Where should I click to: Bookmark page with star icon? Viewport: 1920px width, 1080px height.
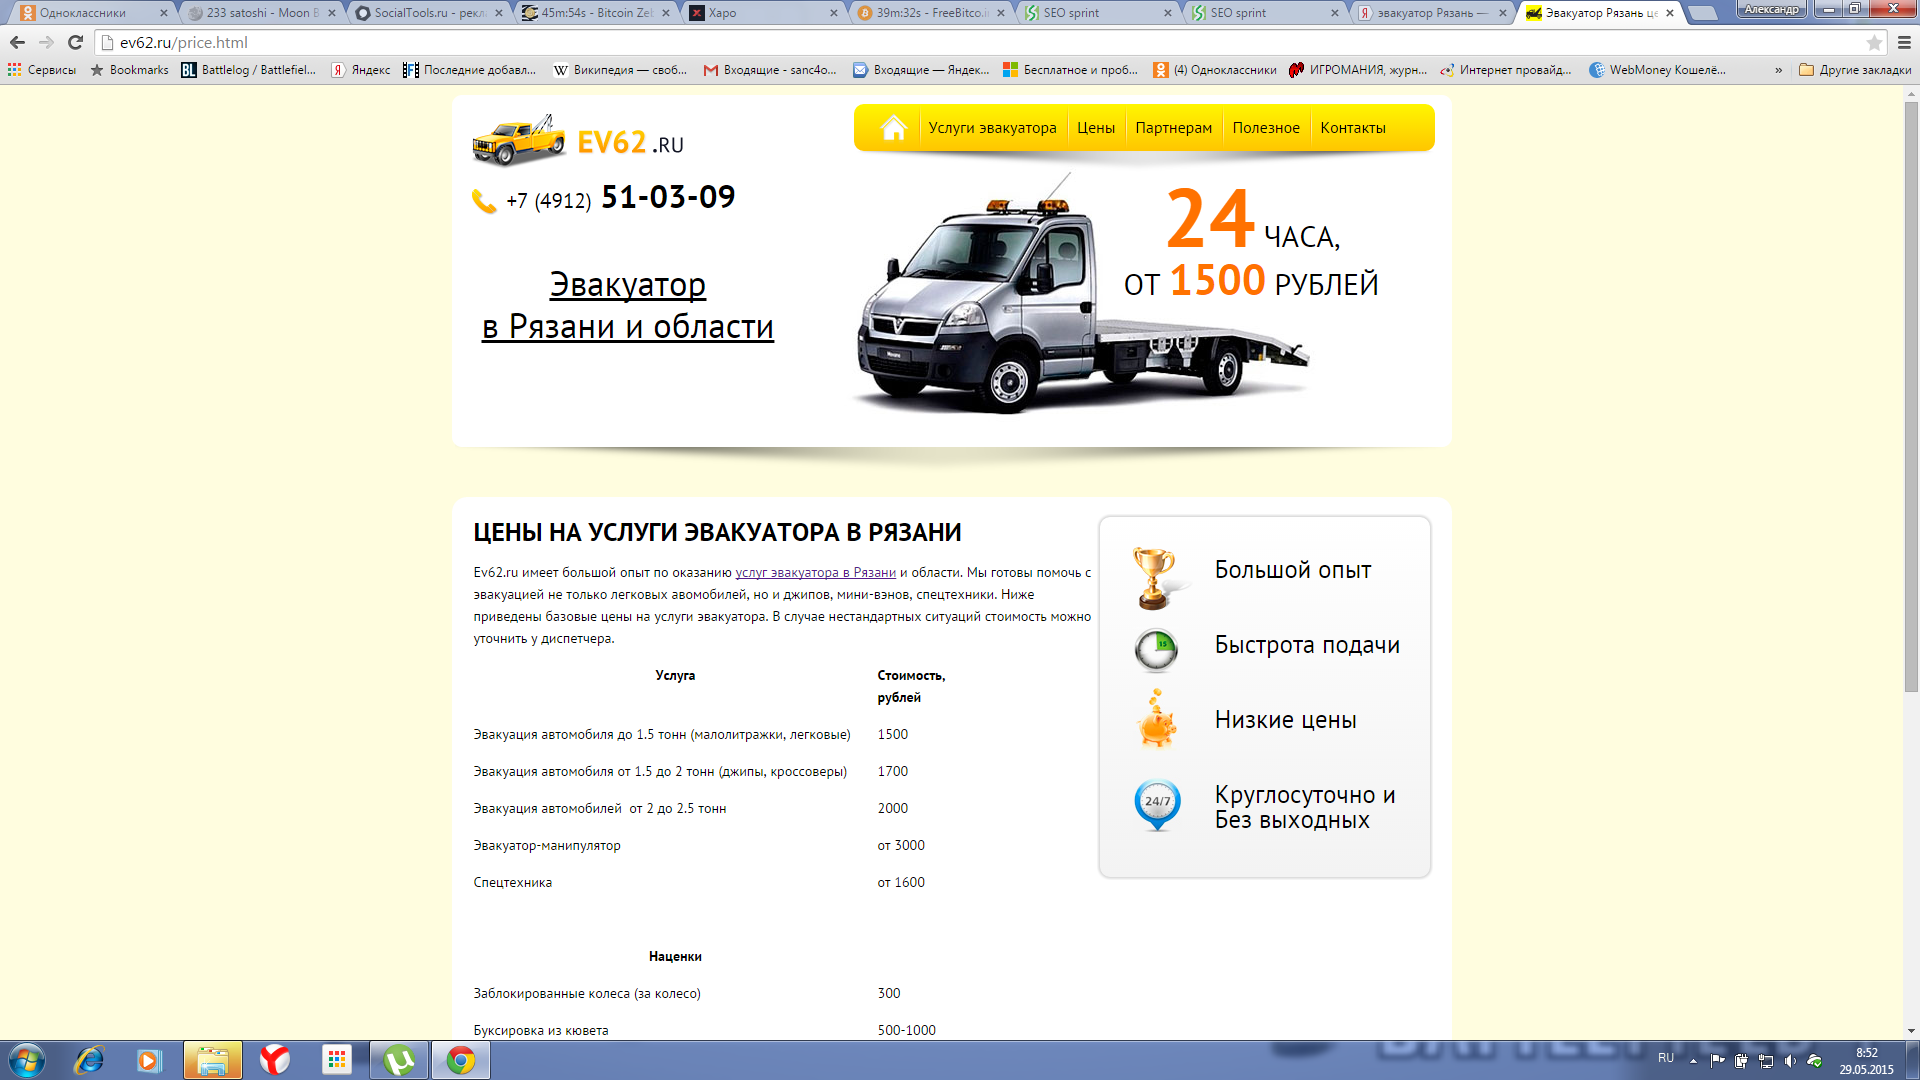(x=1874, y=43)
